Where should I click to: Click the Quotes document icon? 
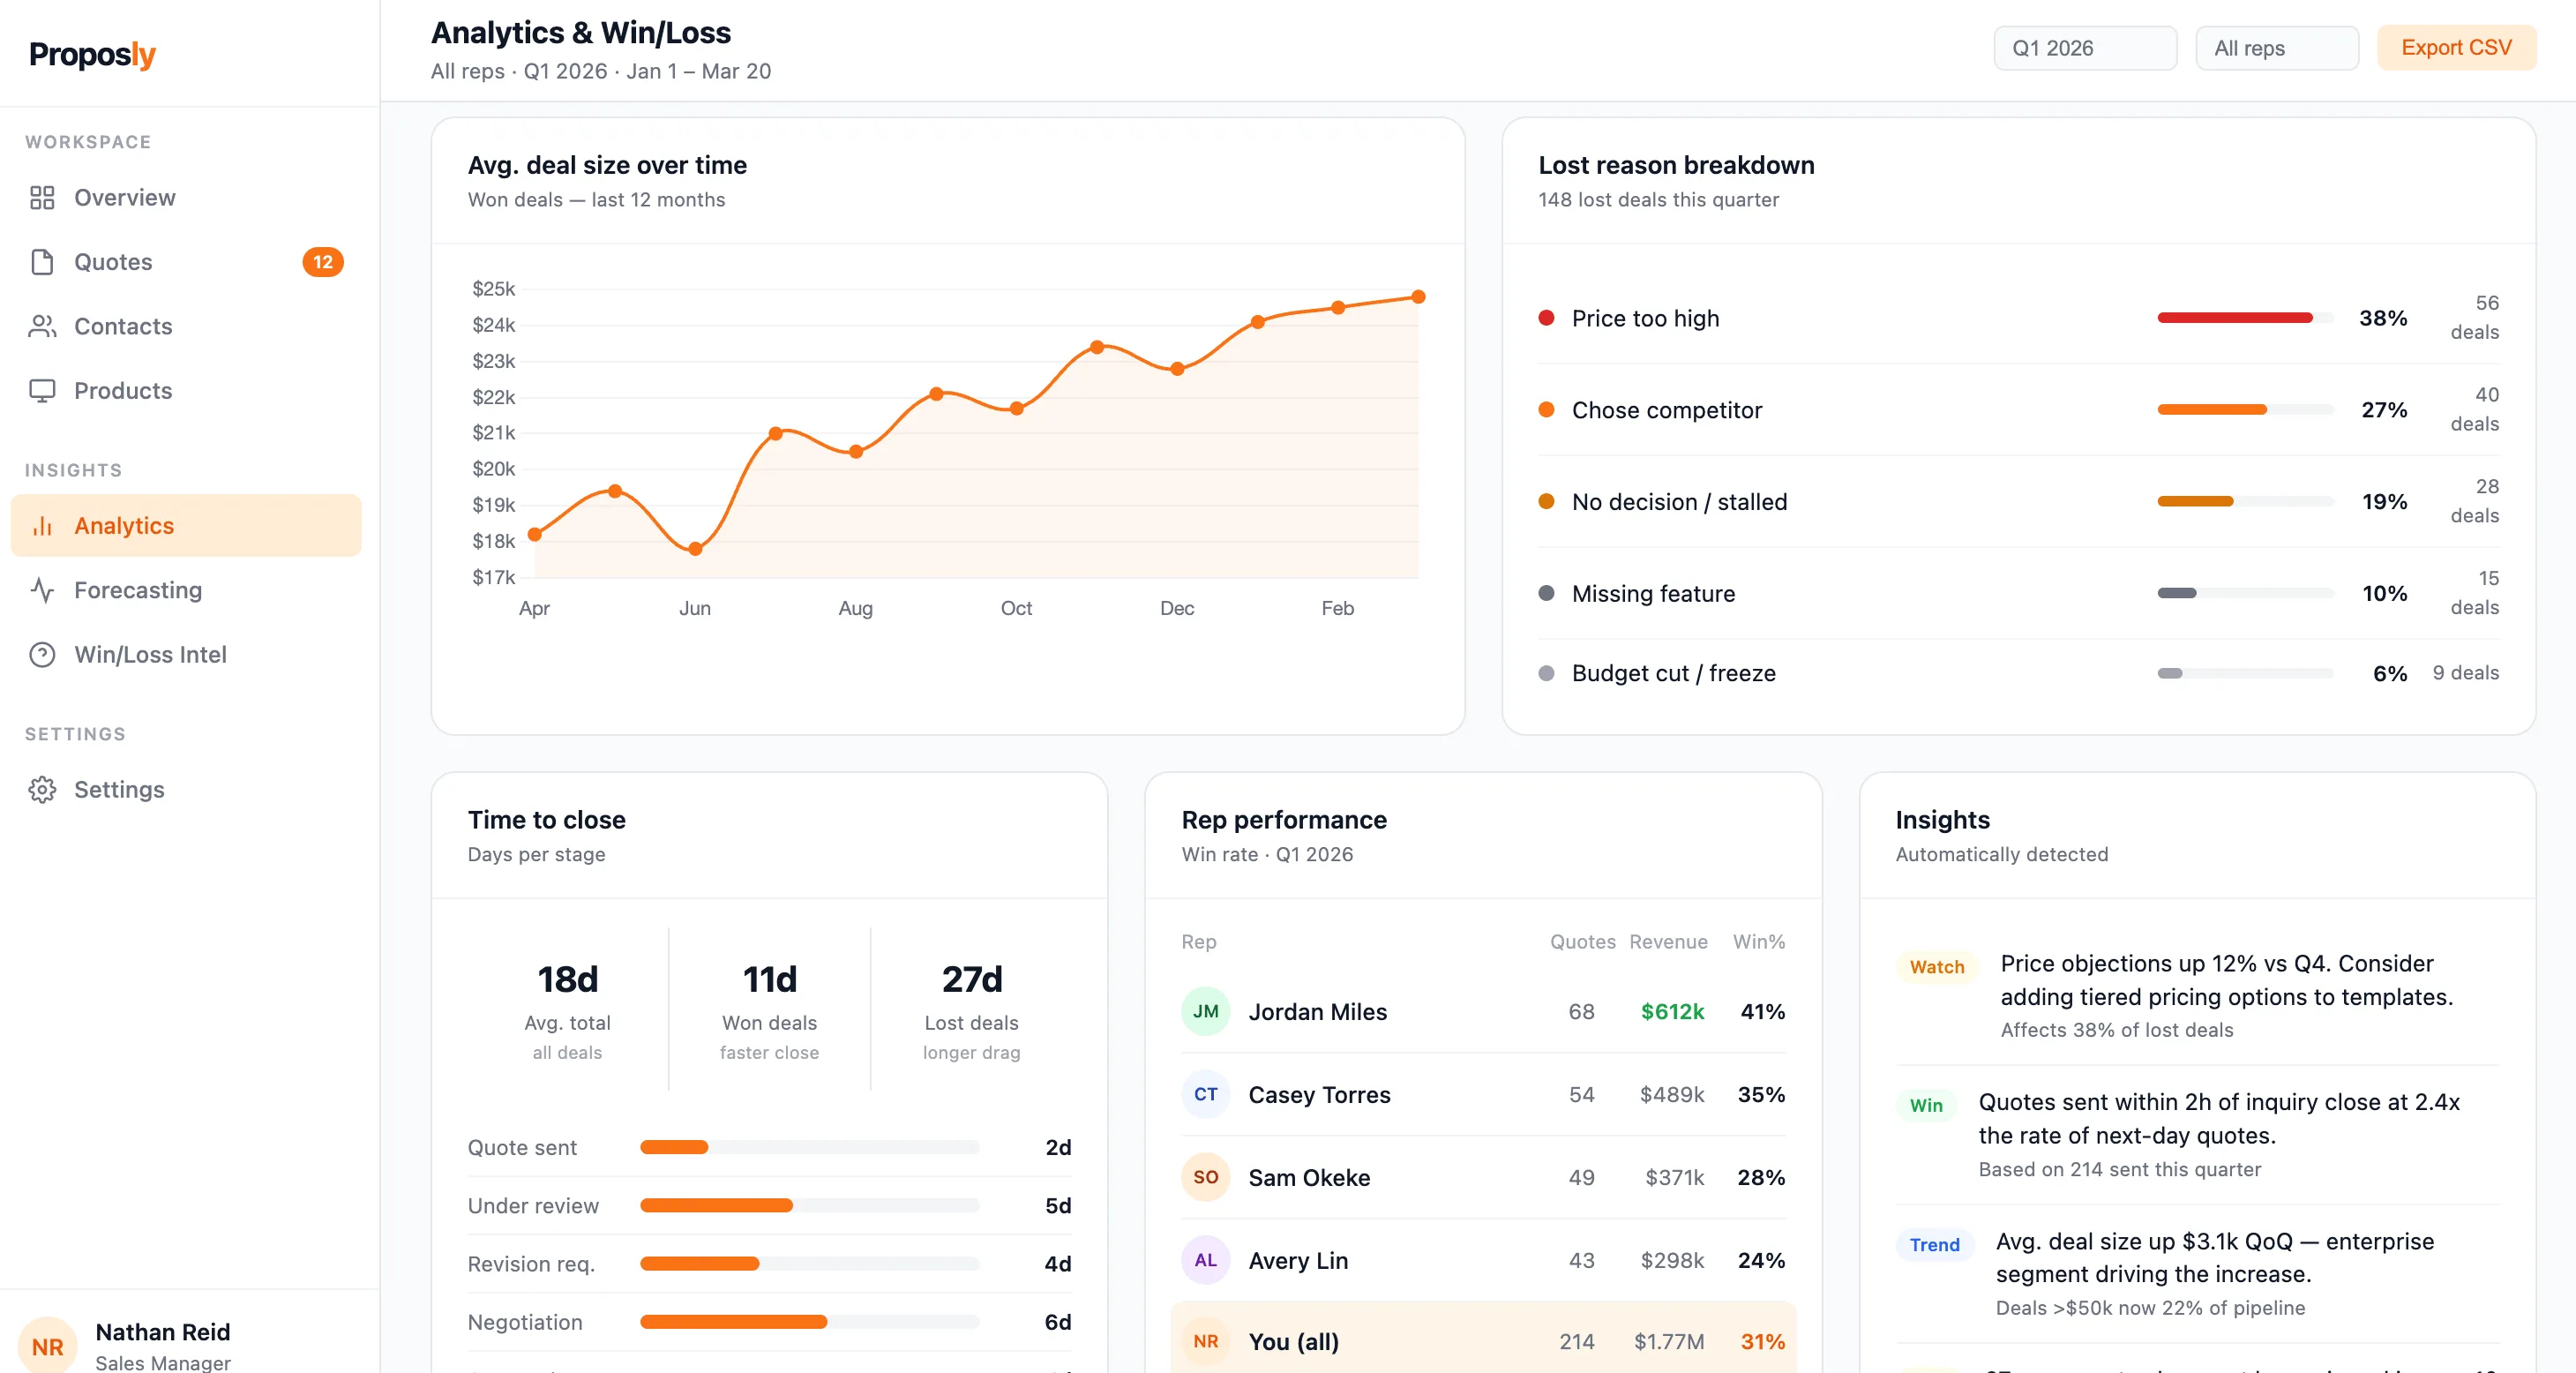tap(42, 262)
